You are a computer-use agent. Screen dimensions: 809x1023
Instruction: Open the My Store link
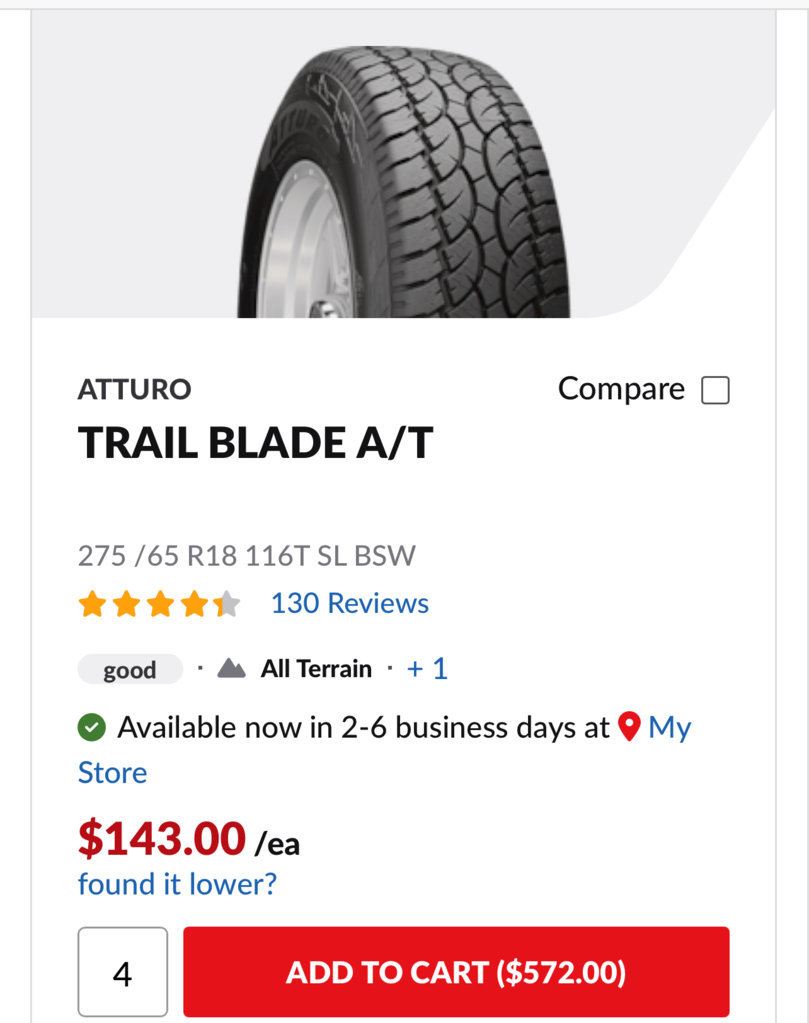click(x=669, y=727)
